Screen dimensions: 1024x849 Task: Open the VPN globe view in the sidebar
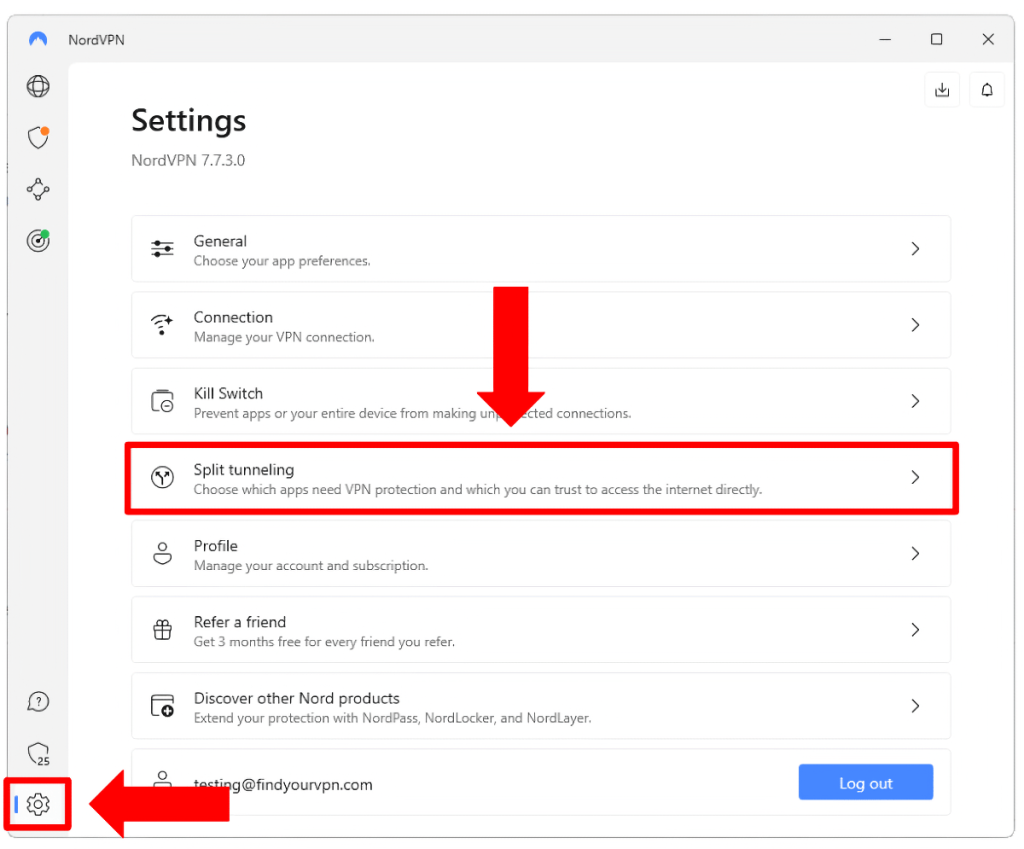pyautogui.click(x=38, y=86)
